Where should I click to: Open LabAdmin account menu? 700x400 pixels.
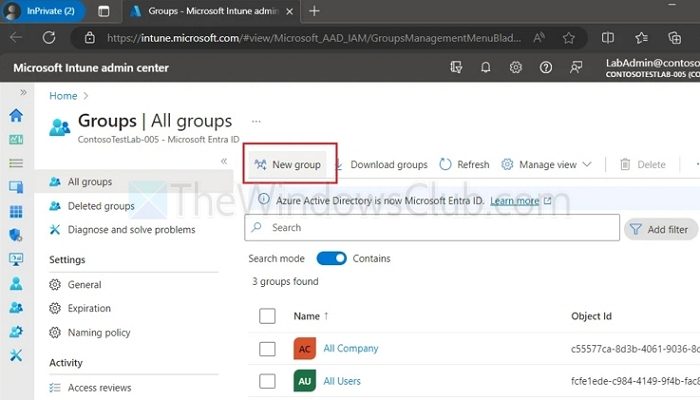[x=652, y=68]
